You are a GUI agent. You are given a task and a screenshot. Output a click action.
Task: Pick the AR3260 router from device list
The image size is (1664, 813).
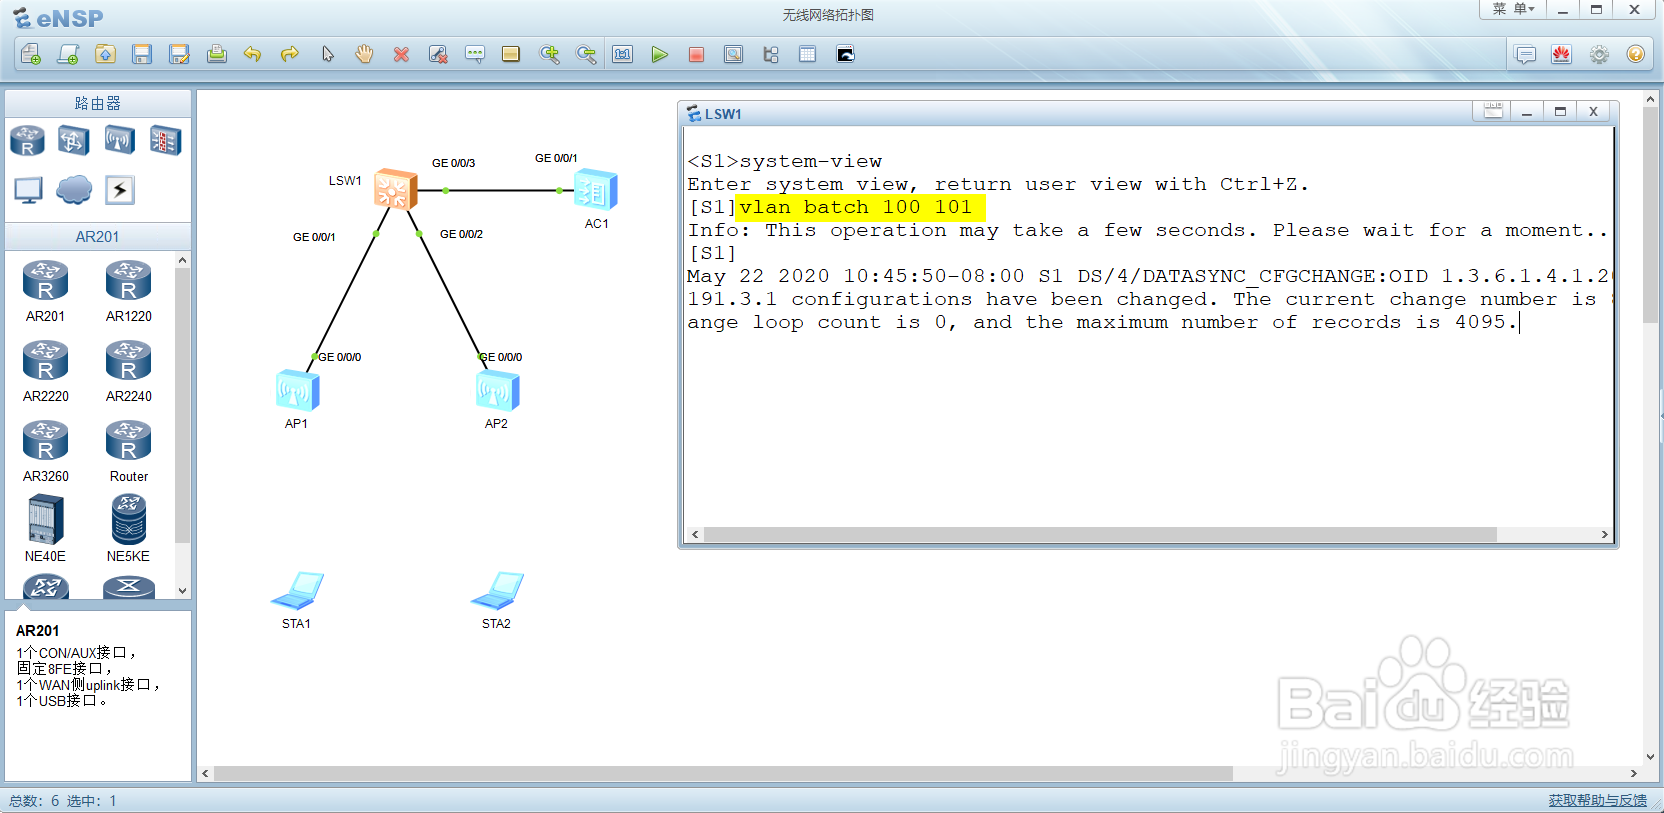pyautogui.click(x=45, y=451)
